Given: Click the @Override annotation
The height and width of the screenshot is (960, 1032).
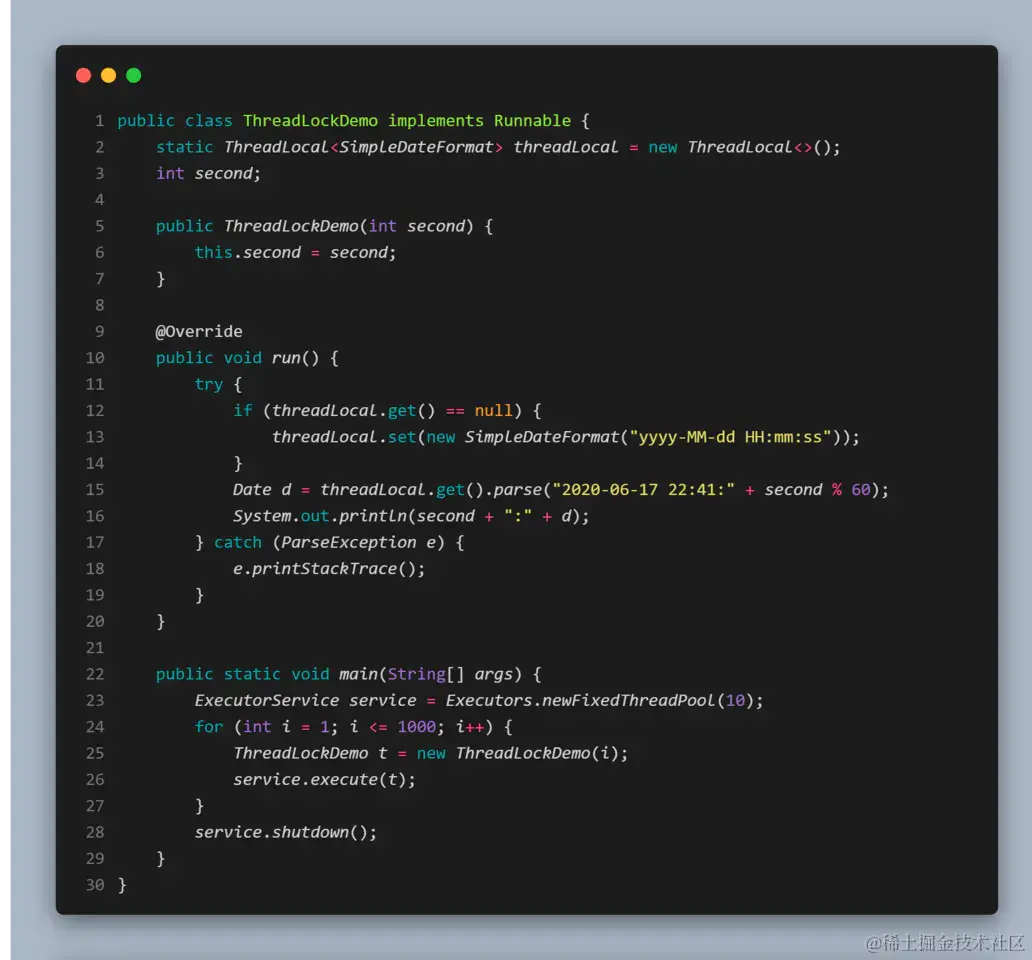Looking at the screenshot, I should 199,332.
